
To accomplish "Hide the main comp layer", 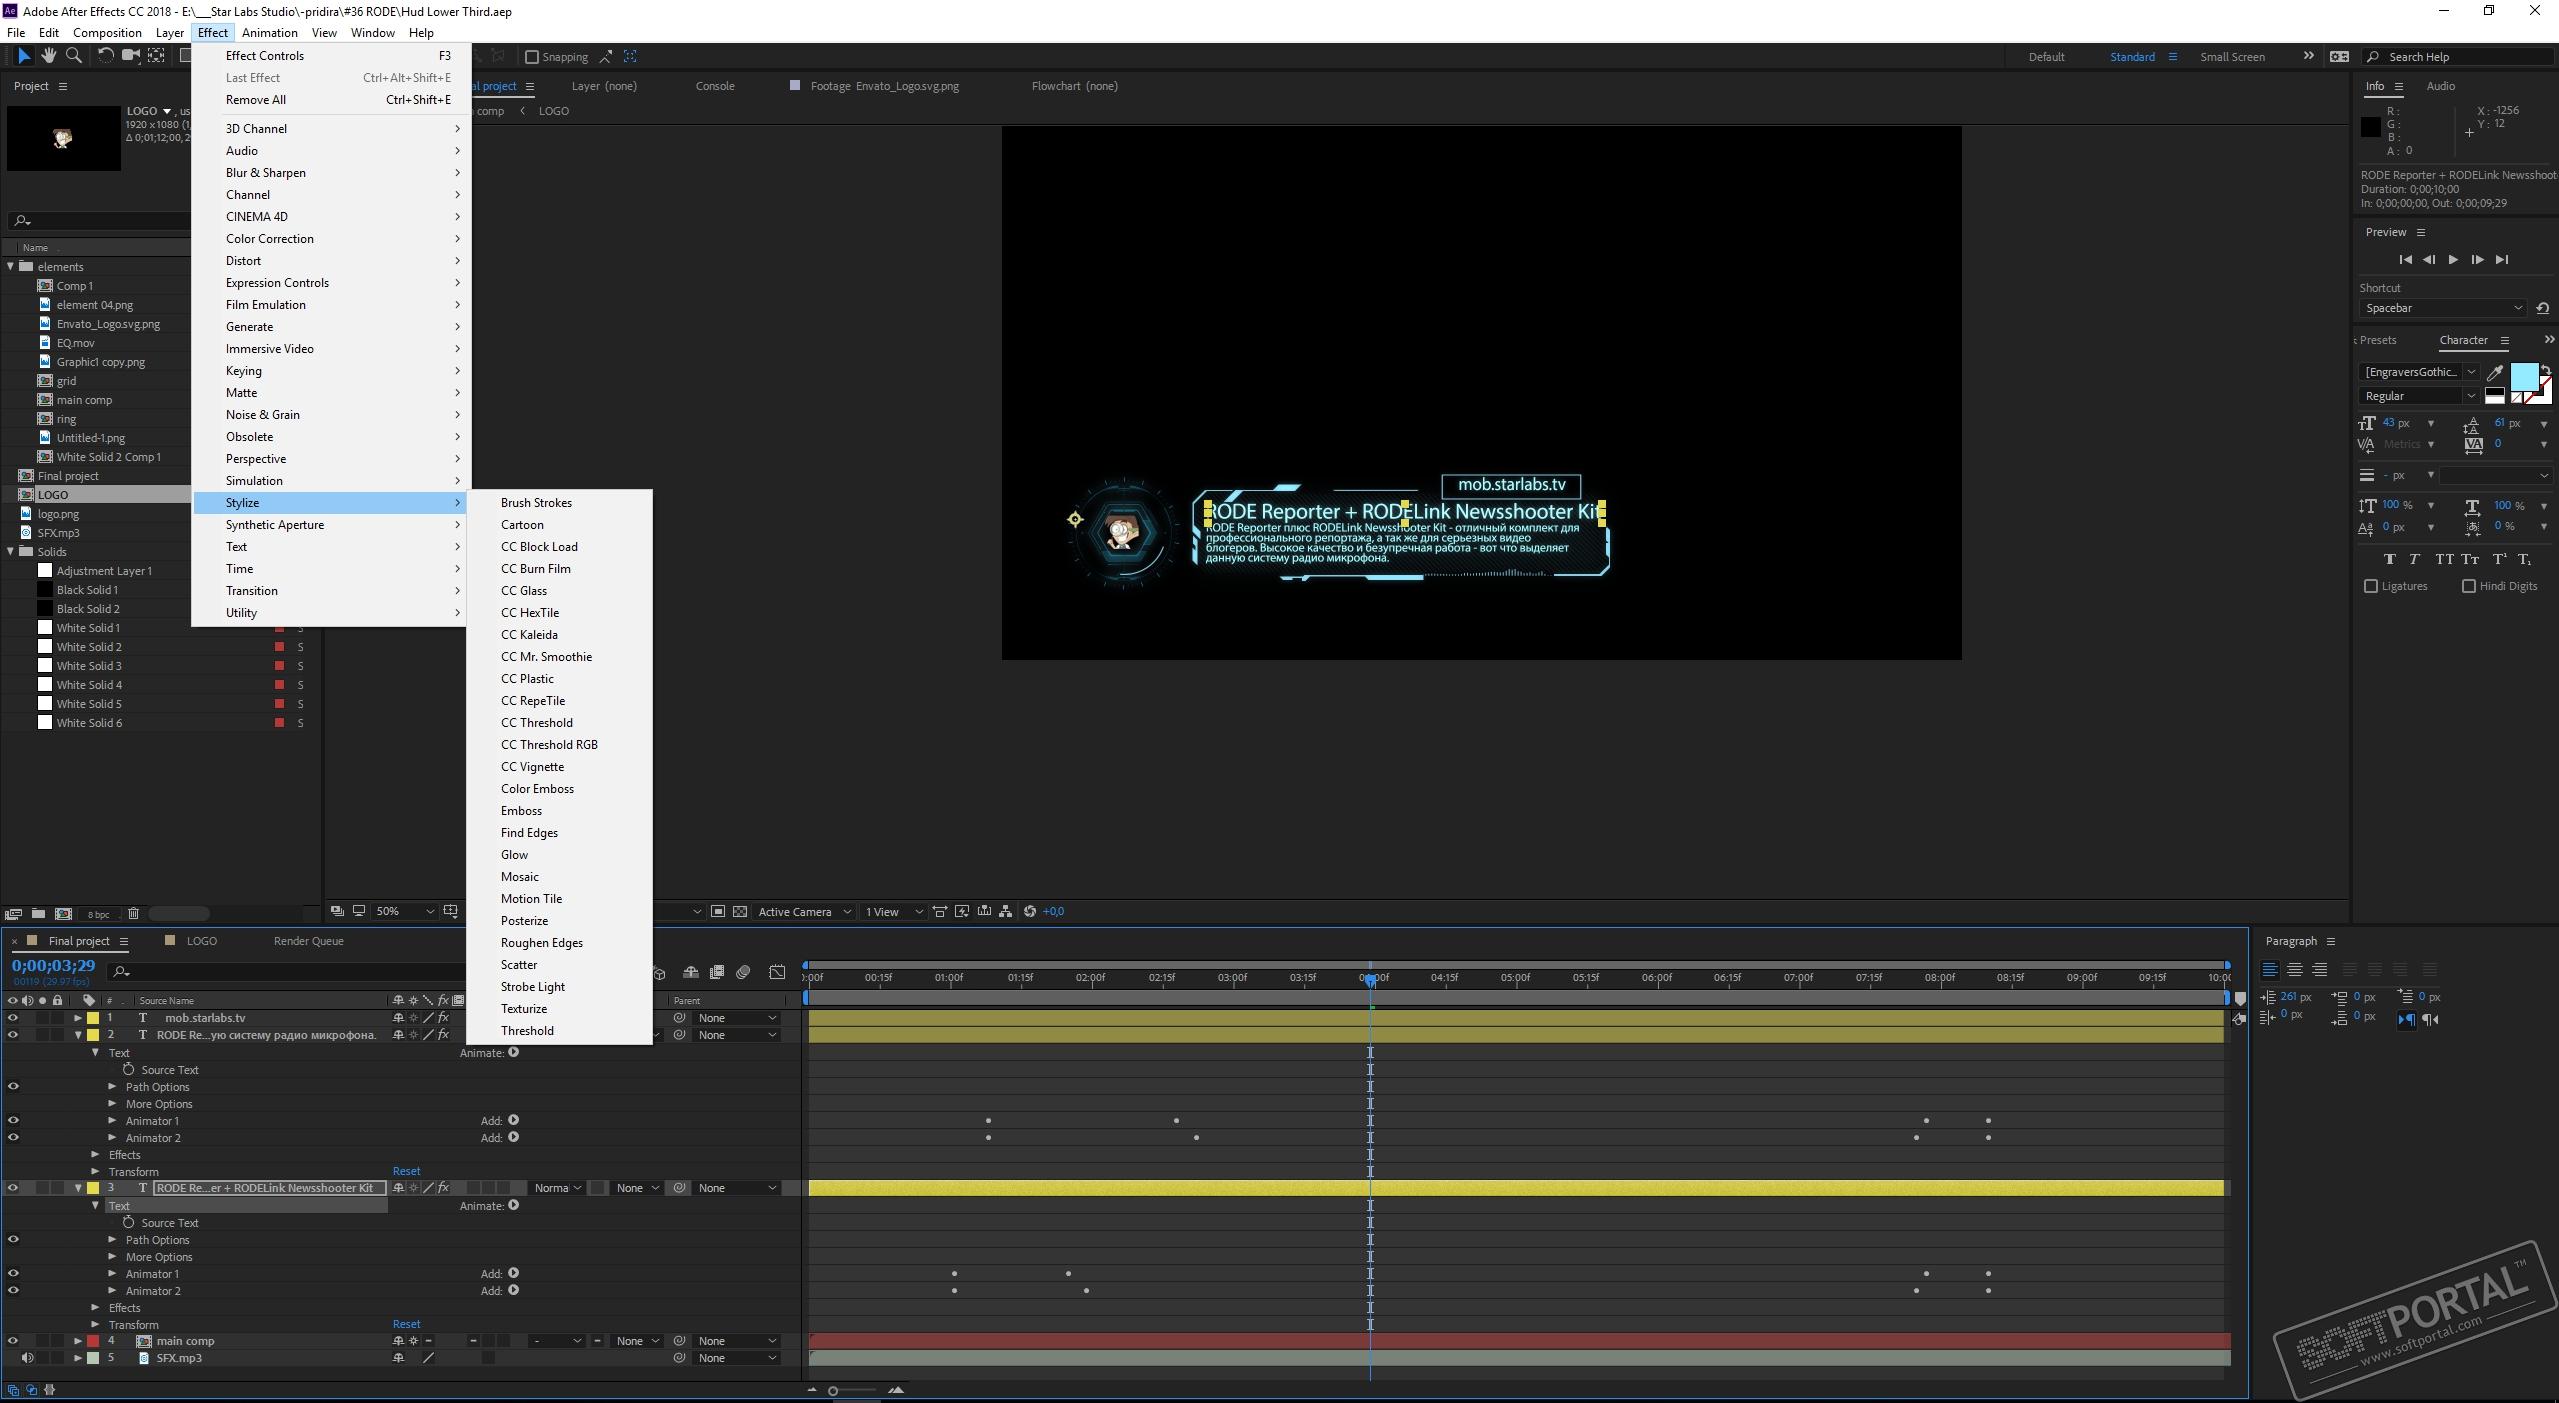I will 13,1341.
